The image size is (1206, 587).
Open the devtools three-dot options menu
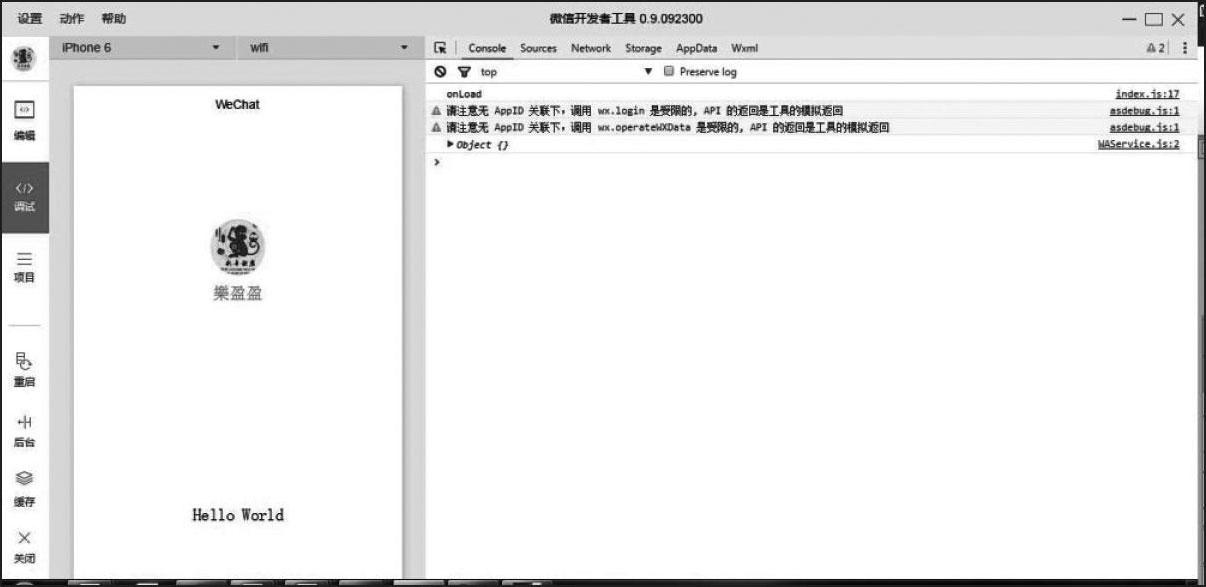coord(1185,48)
